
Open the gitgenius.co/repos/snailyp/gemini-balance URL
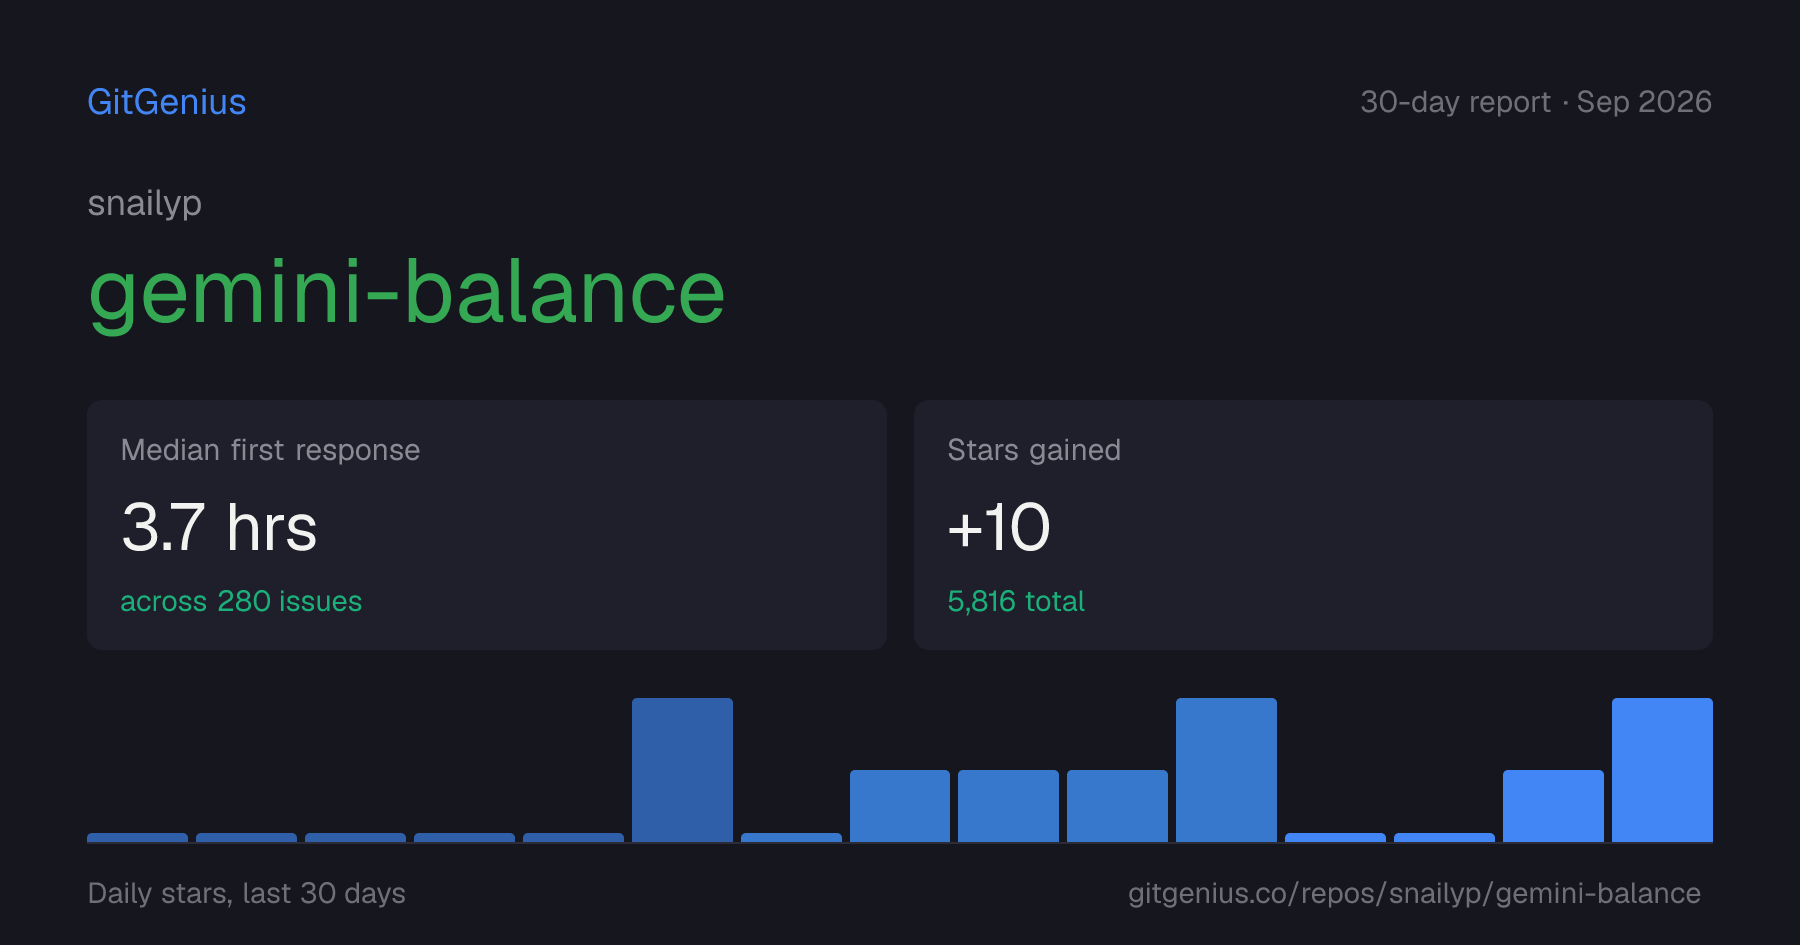[1414, 893]
